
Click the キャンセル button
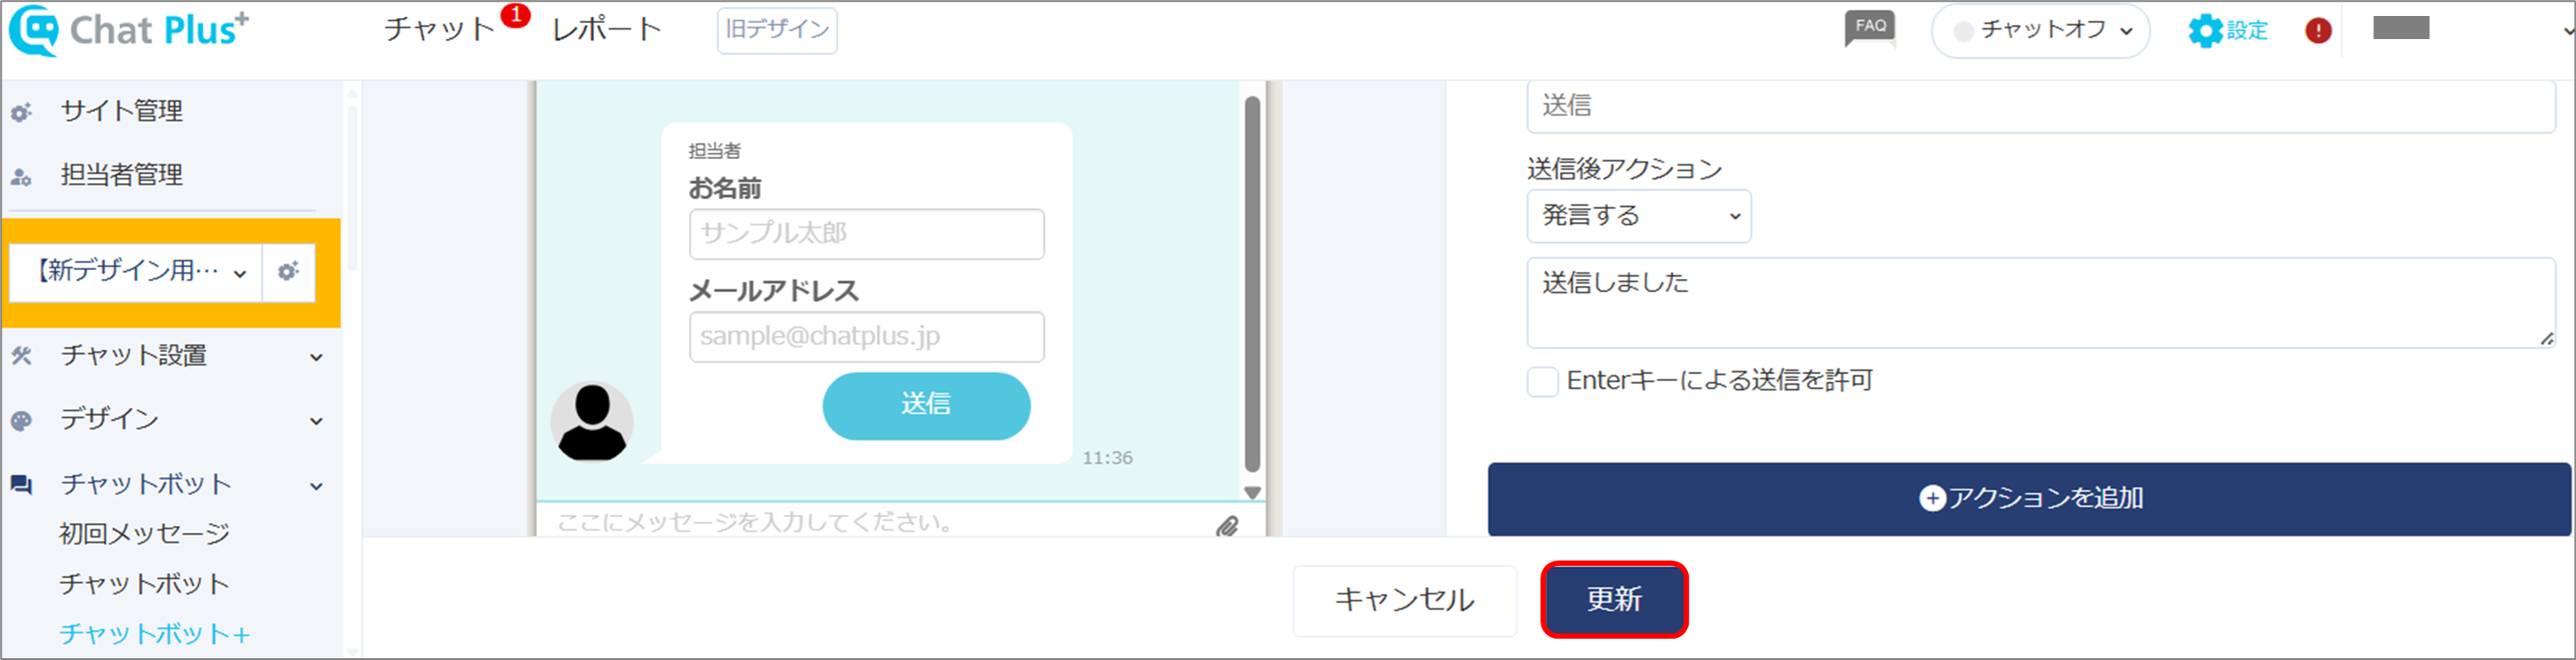(1404, 600)
